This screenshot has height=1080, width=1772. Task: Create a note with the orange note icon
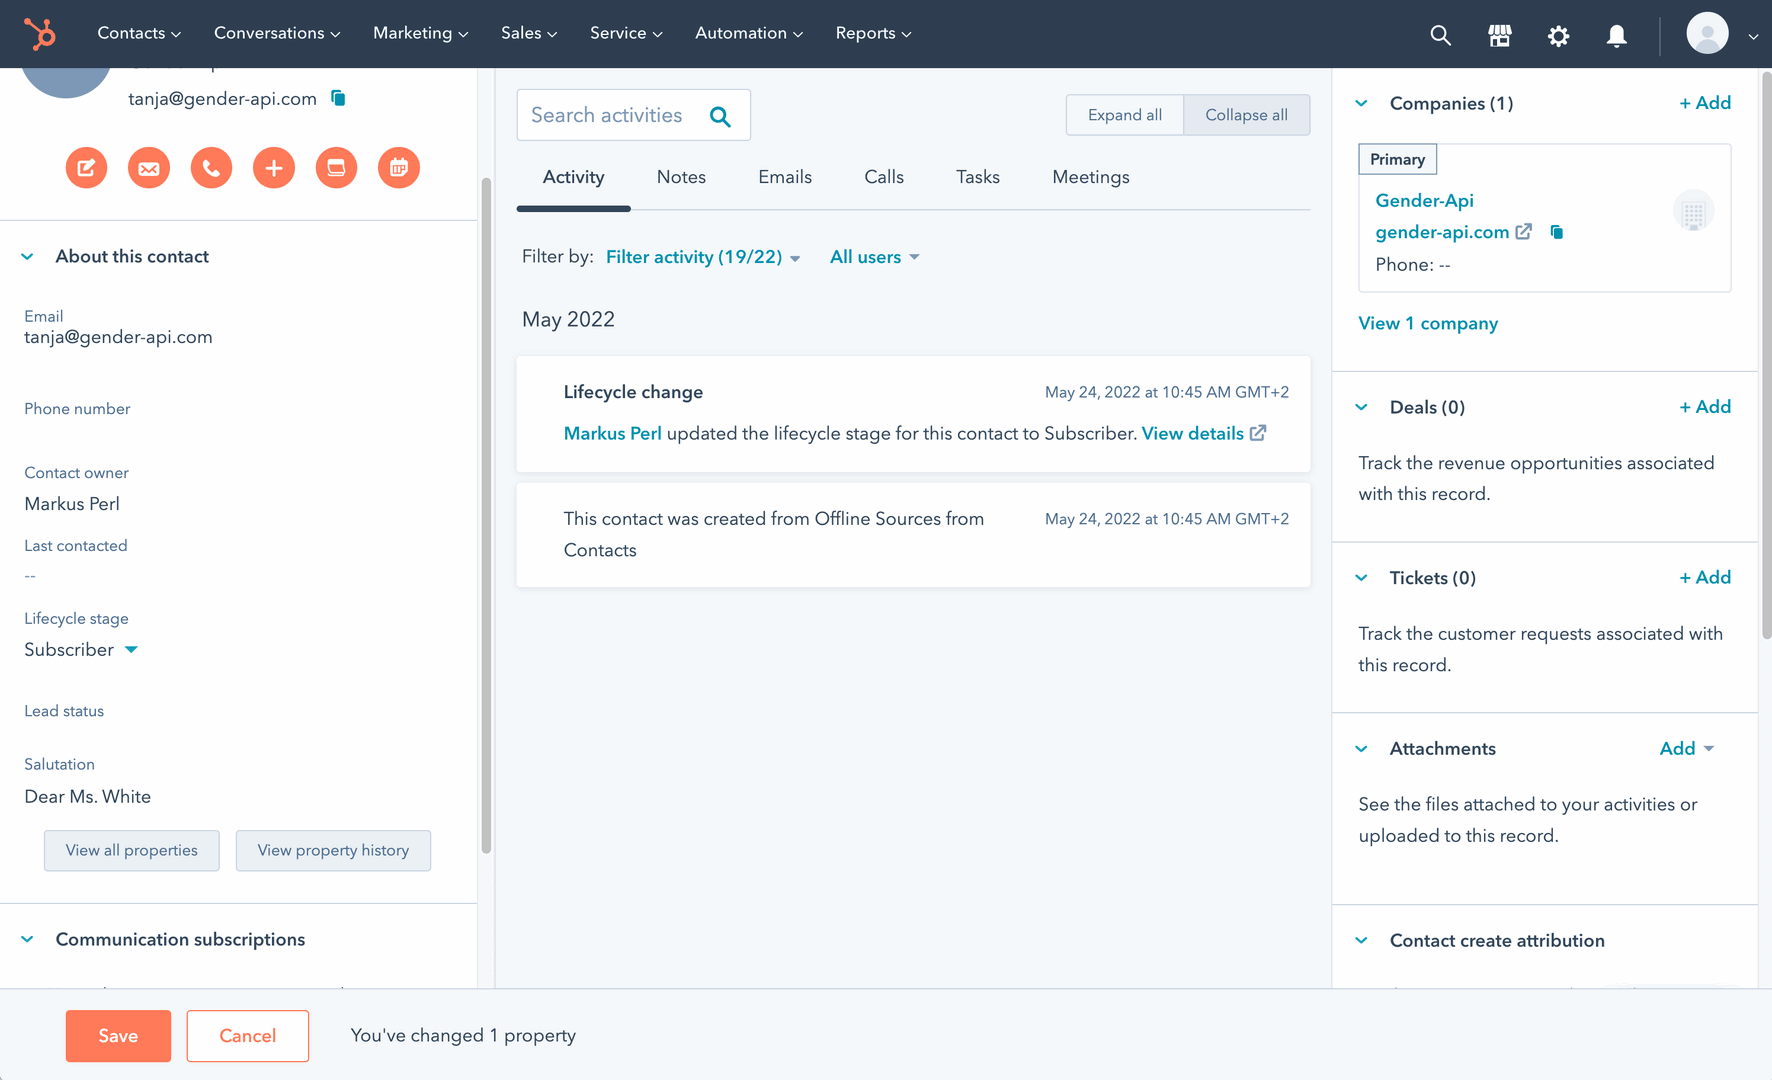click(x=87, y=168)
